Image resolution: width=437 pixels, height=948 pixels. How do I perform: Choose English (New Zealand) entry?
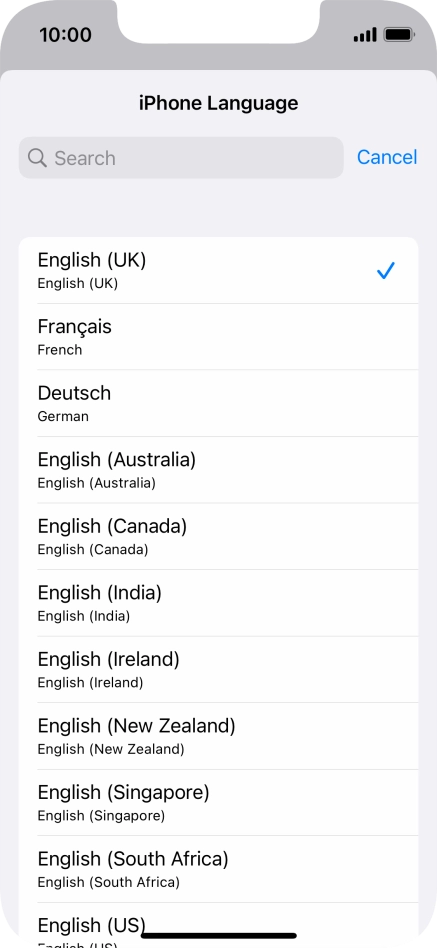point(218,736)
